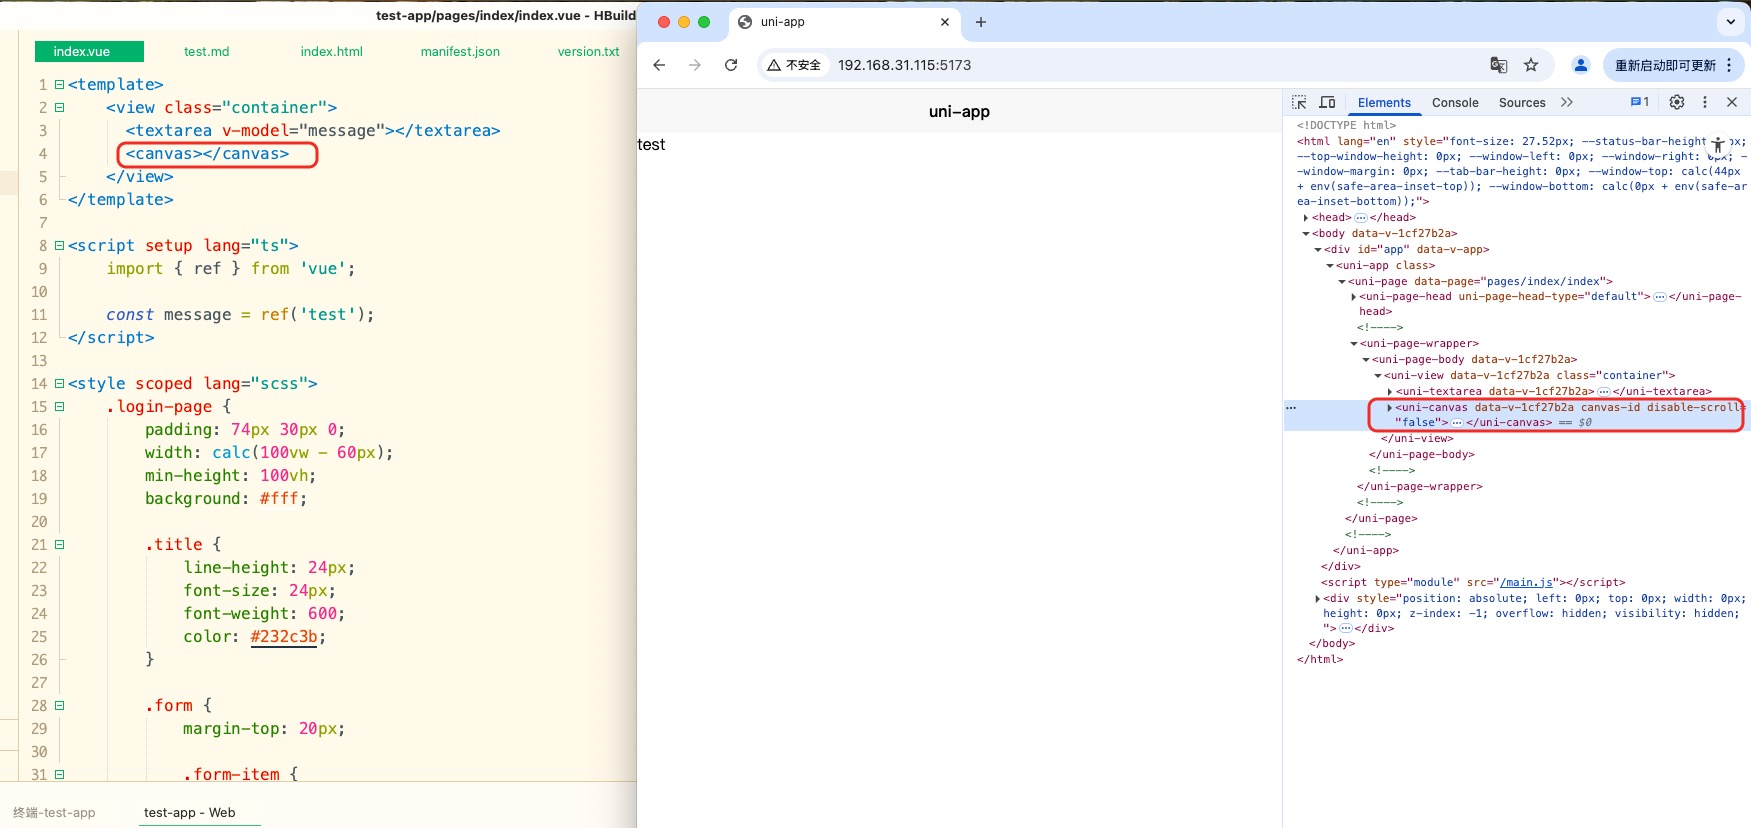Click the #232c3b color value in the code
1751x828 pixels.
point(284,637)
